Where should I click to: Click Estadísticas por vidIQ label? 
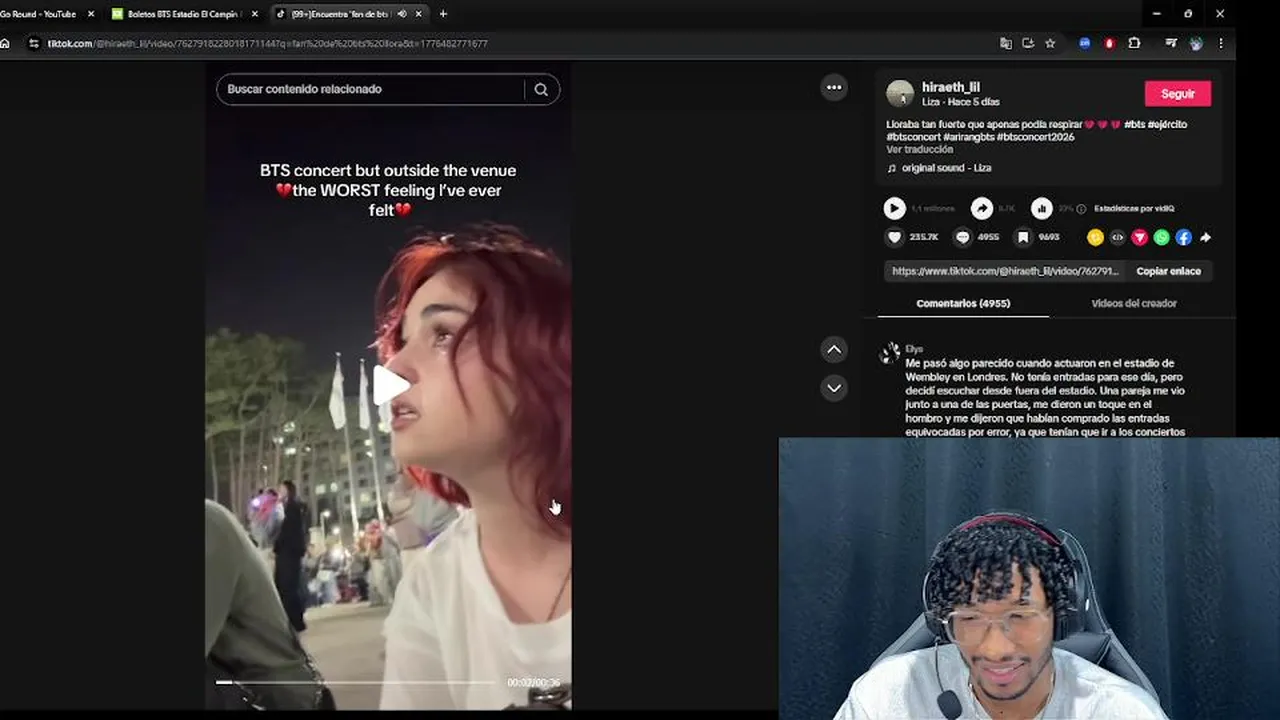tap(1134, 208)
